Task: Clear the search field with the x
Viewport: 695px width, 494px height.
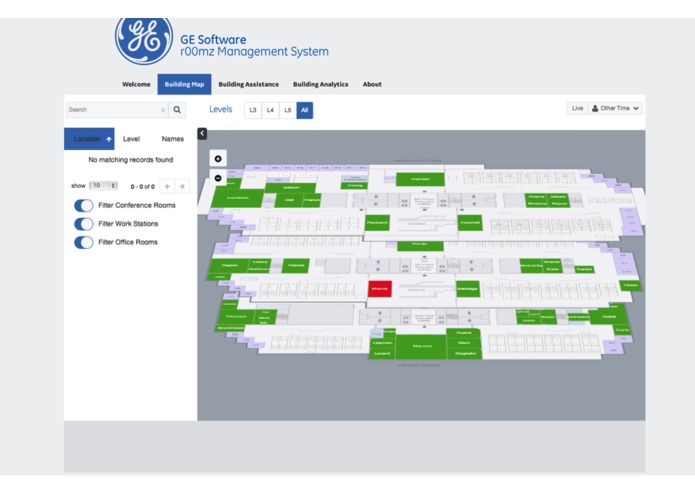Action: click(x=163, y=110)
